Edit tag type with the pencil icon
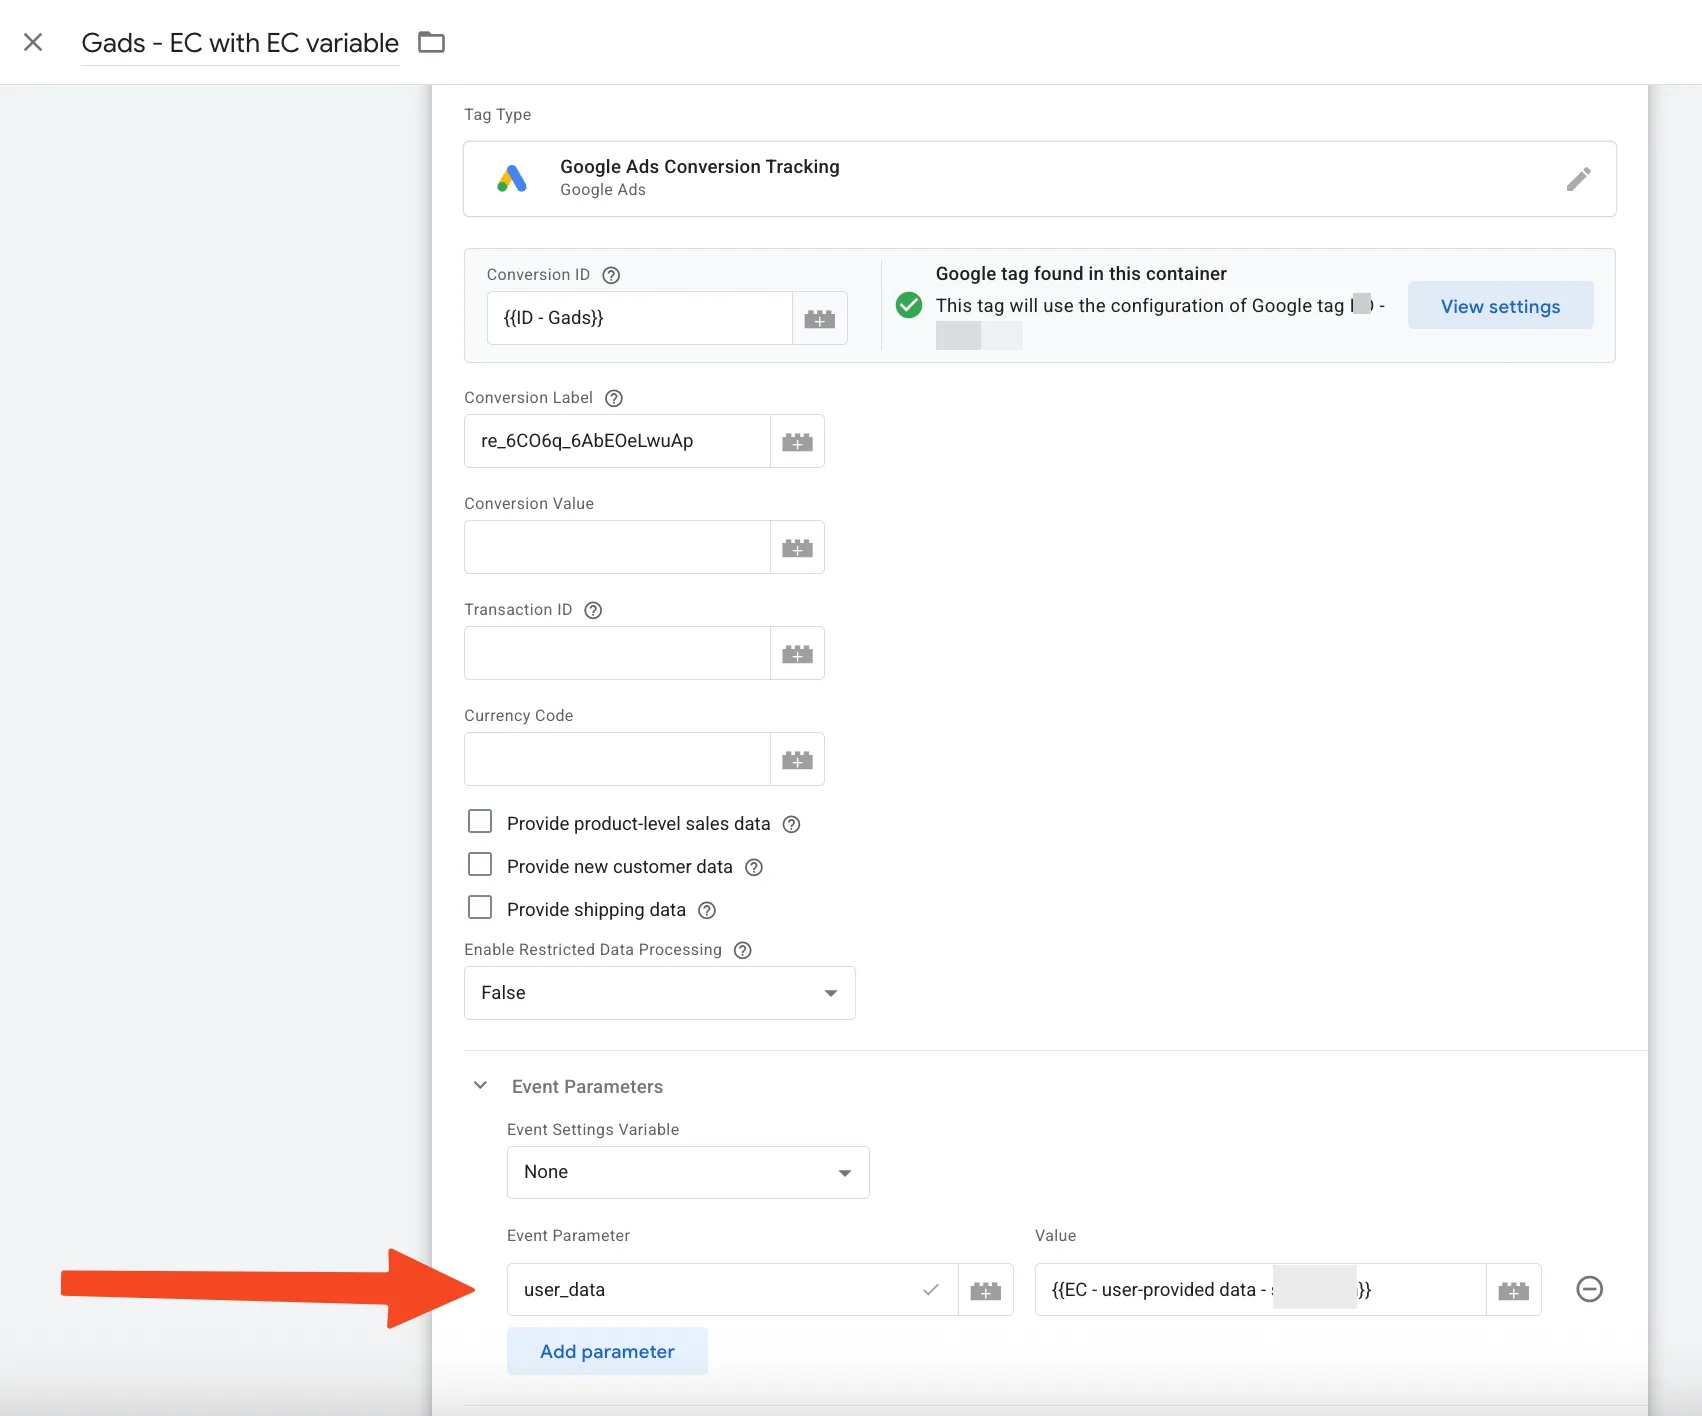1702x1416 pixels. click(x=1578, y=179)
